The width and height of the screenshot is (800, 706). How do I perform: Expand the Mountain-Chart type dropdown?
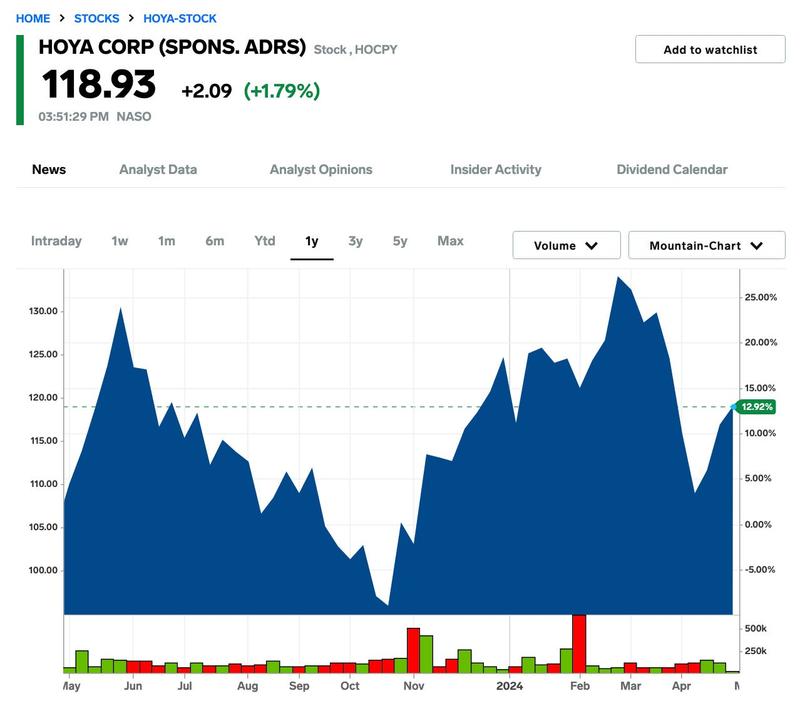coord(707,245)
